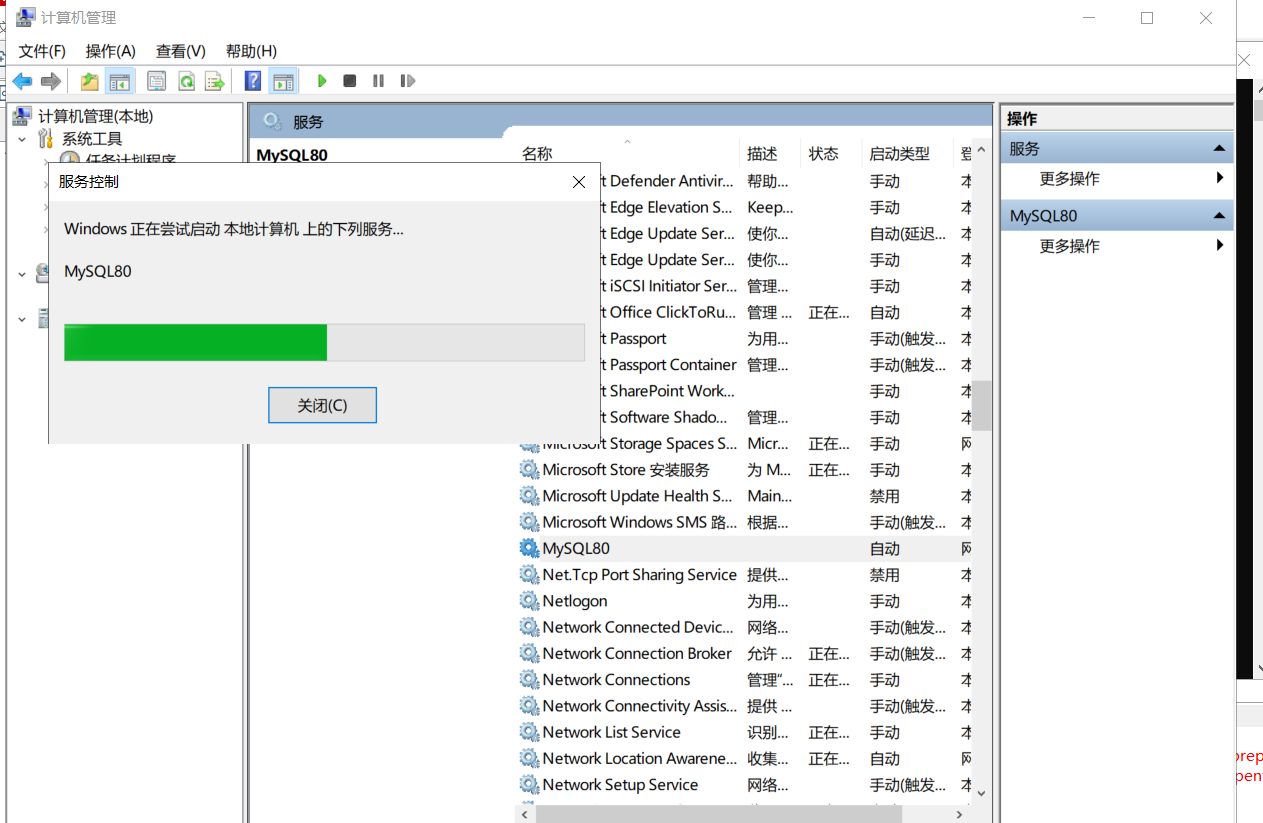Click the Network Connection Broker gear icon

coord(529,653)
